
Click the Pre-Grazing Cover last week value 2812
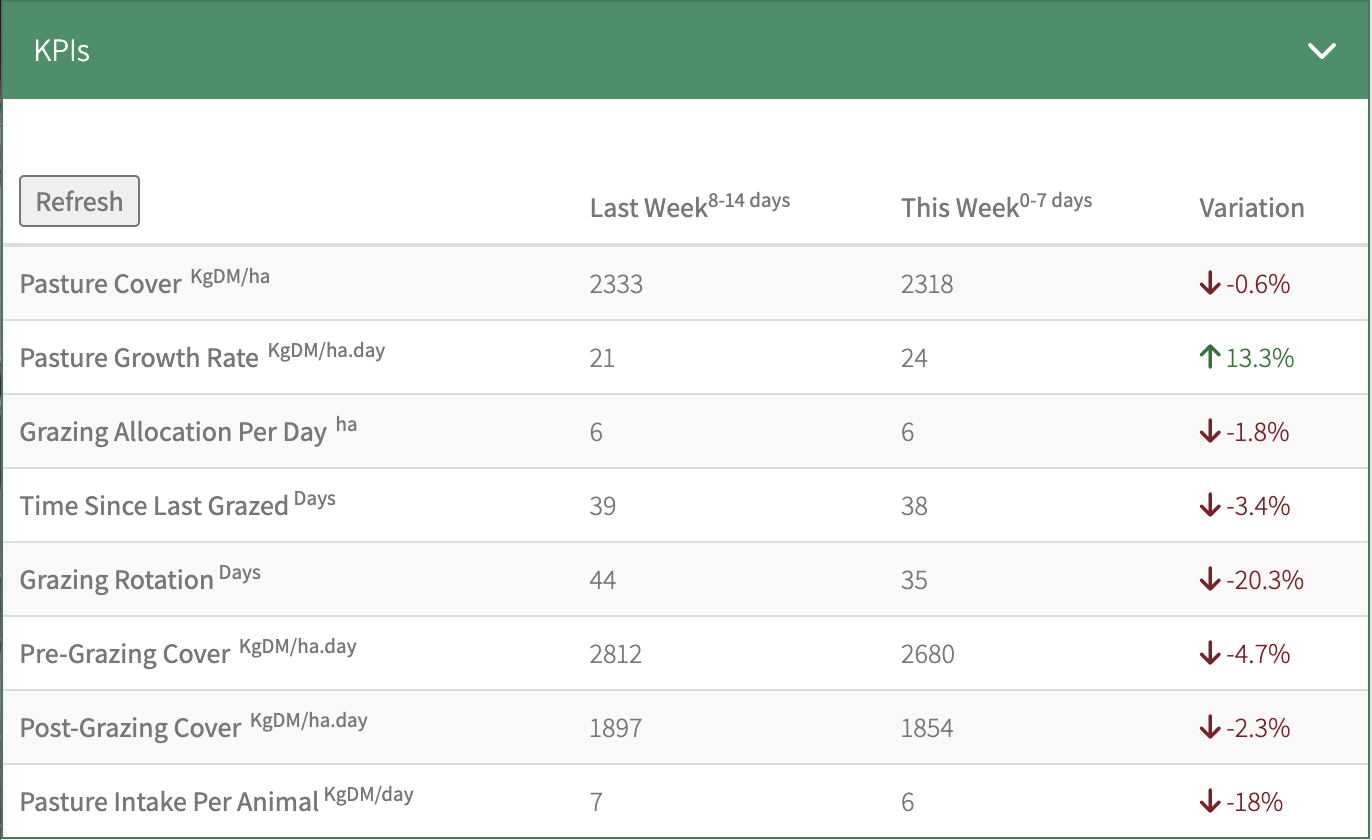pyautogui.click(x=615, y=654)
